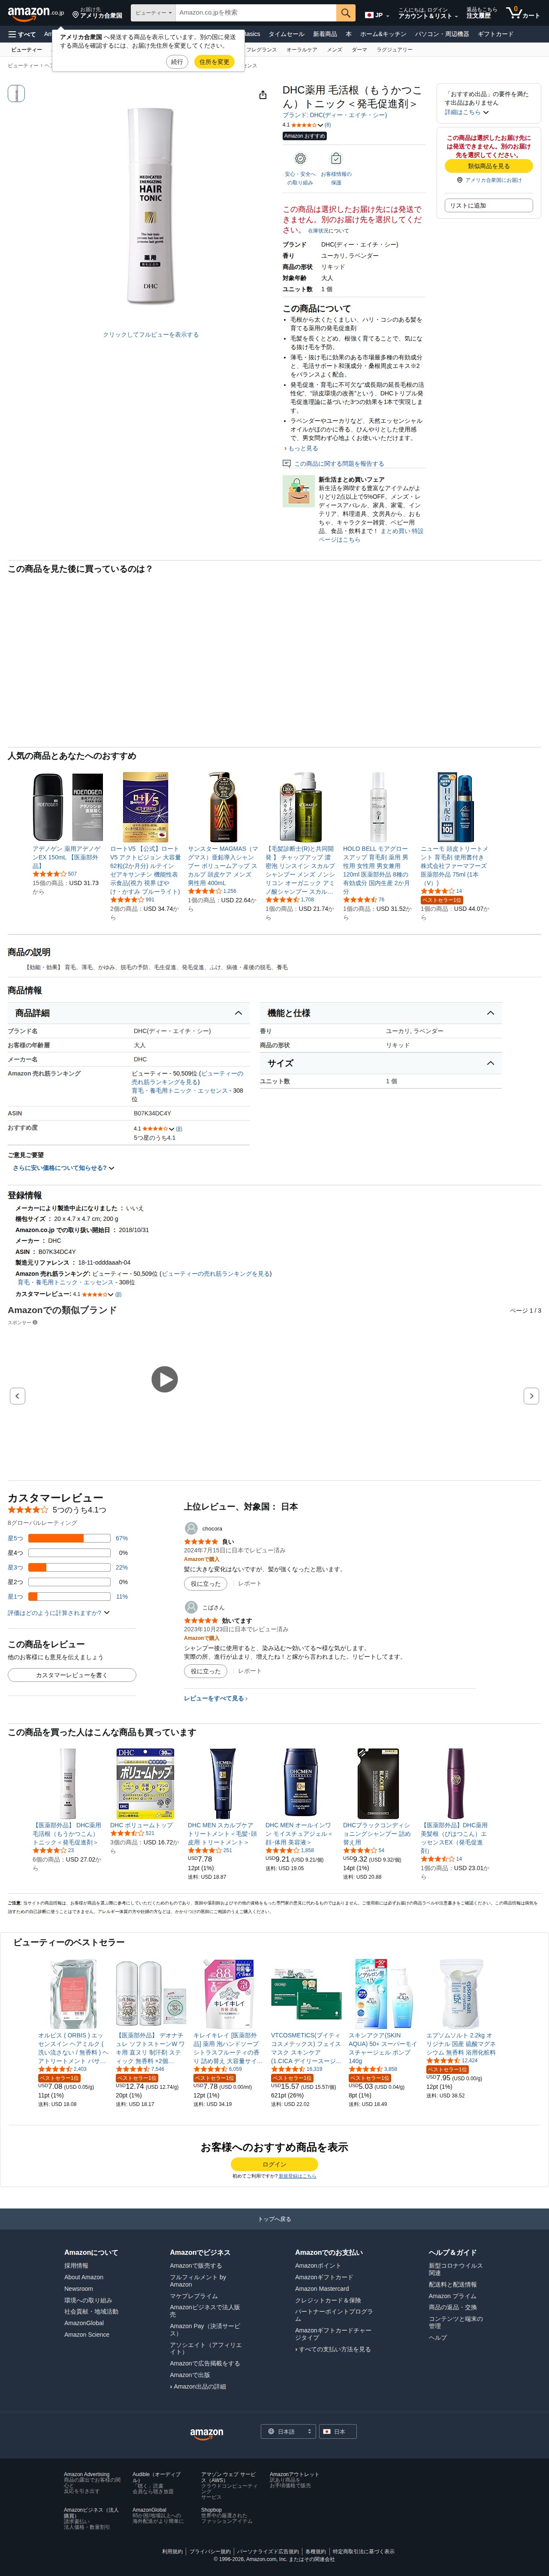Open the shopping cart icon

[x=523, y=13]
